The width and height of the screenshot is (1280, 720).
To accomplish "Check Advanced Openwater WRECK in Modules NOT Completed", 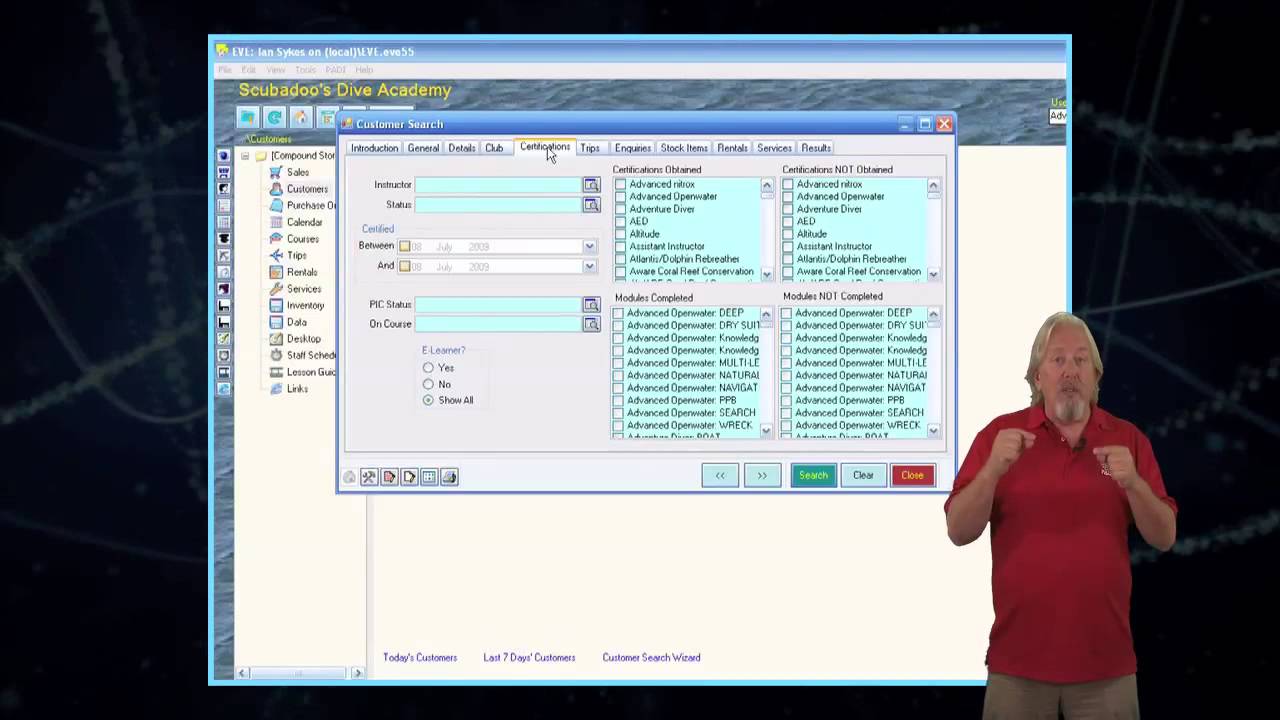I will [786, 425].
